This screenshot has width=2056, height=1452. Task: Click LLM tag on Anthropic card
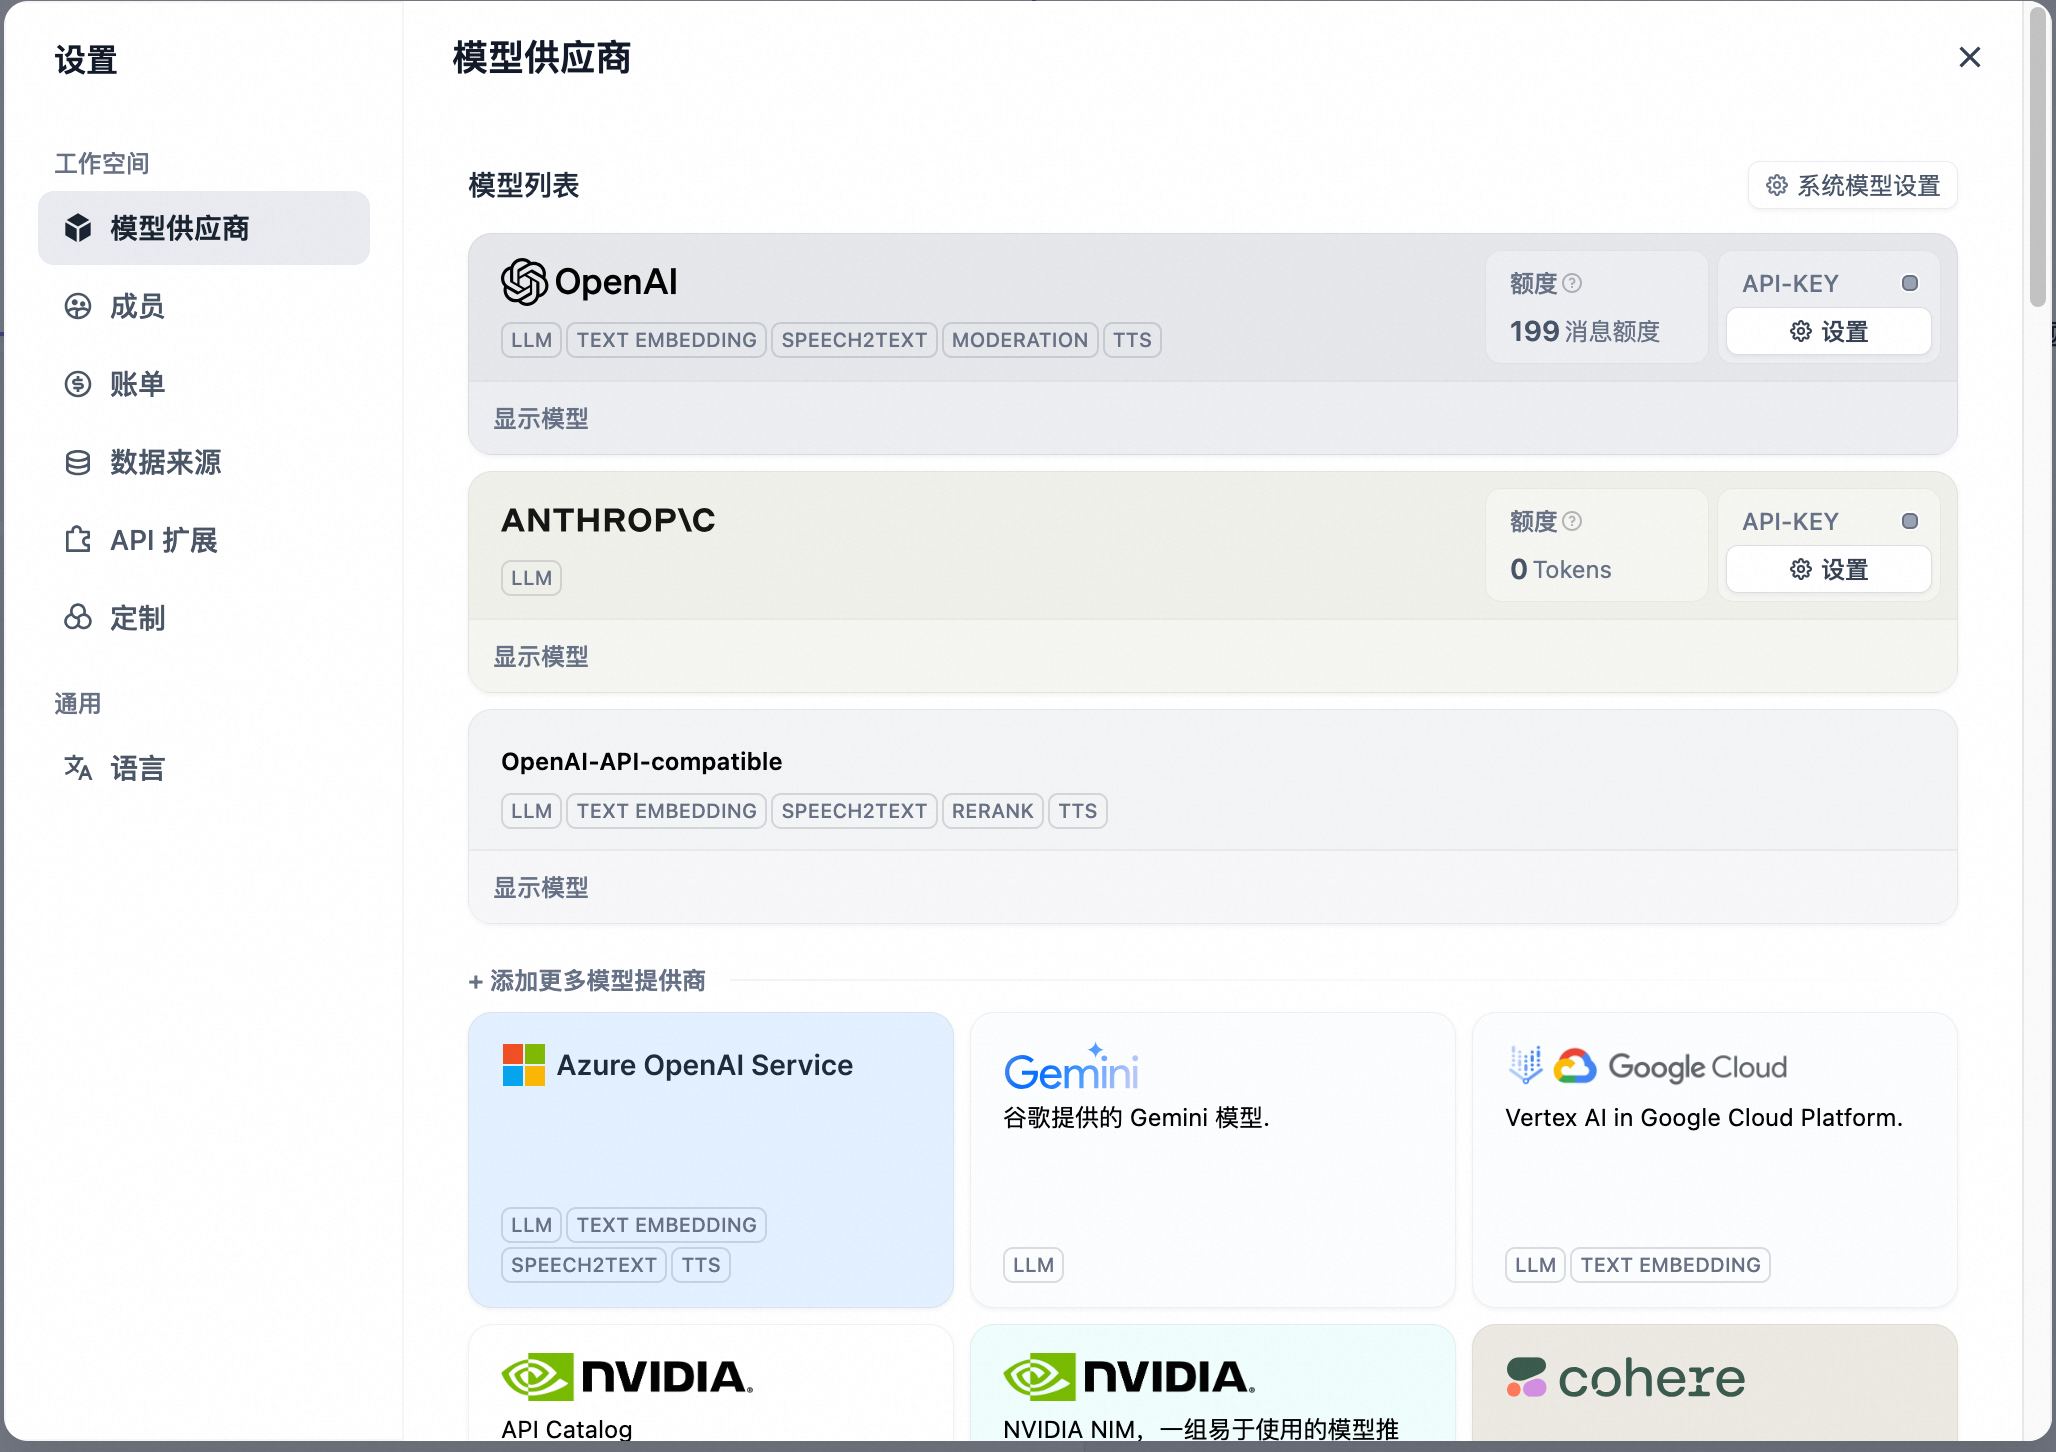(x=531, y=578)
